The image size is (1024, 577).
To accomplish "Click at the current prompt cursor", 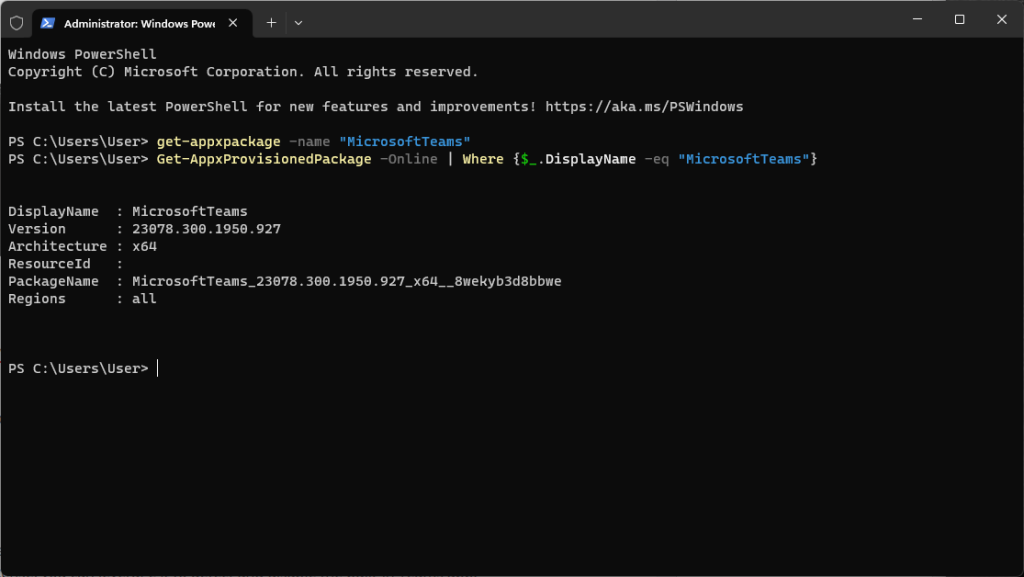I will tap(158, 369).
